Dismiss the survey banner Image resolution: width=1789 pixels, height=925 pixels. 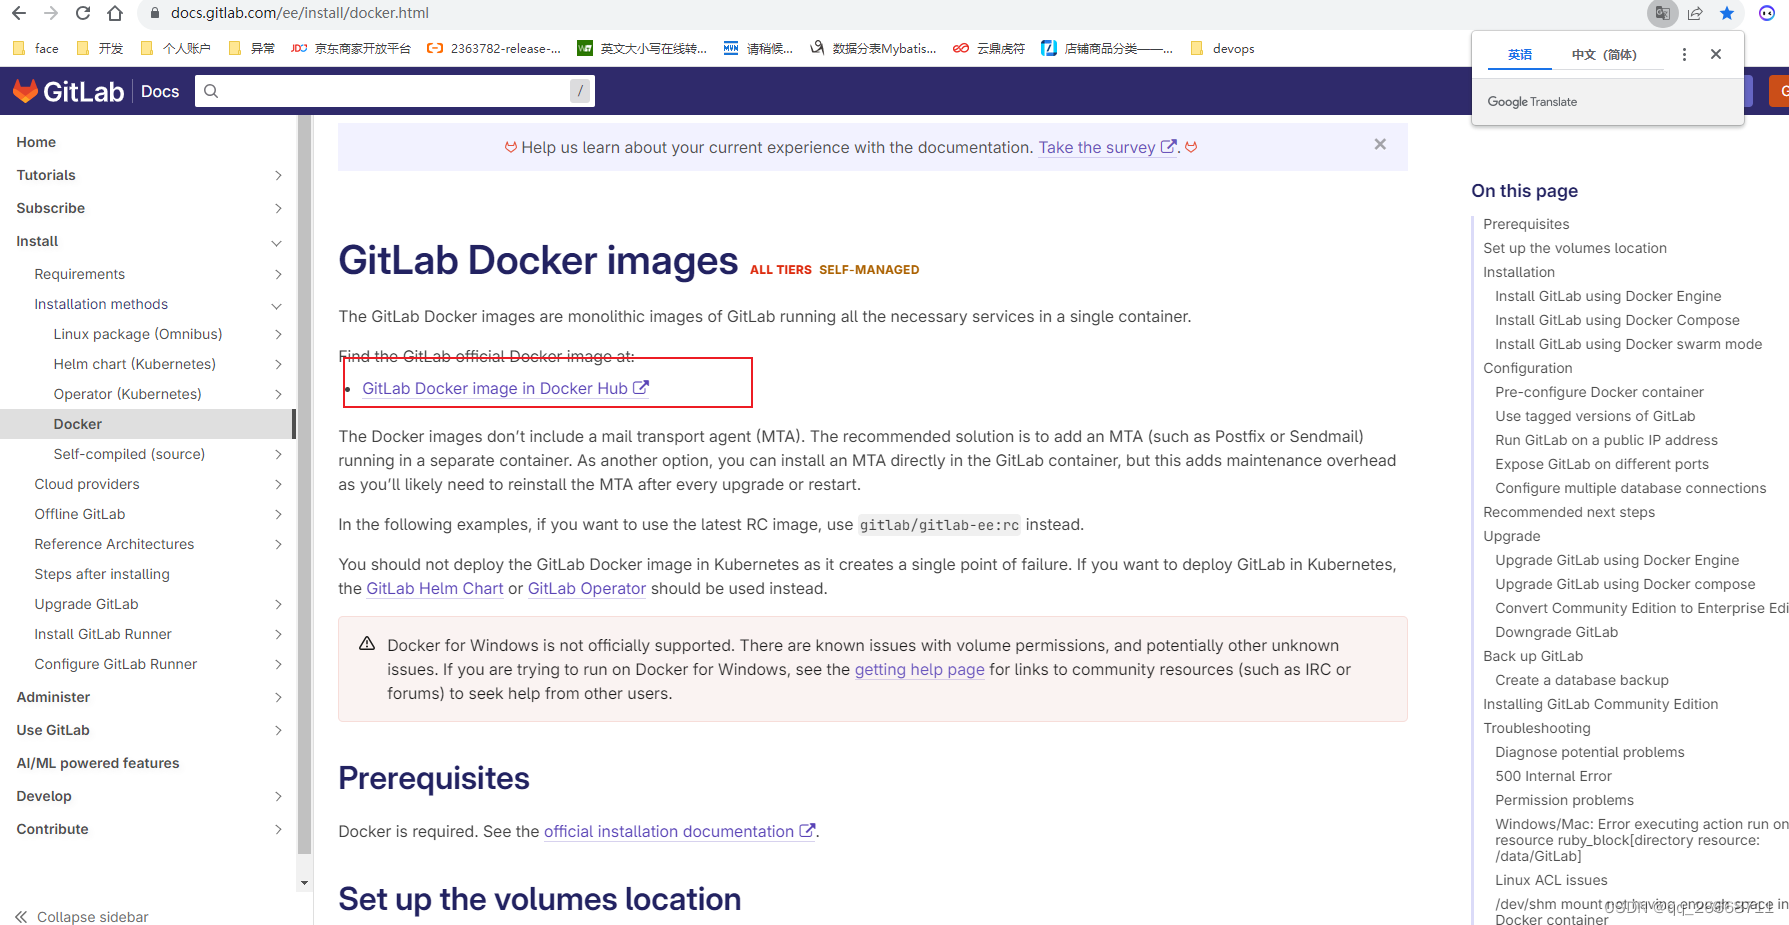1380,145
